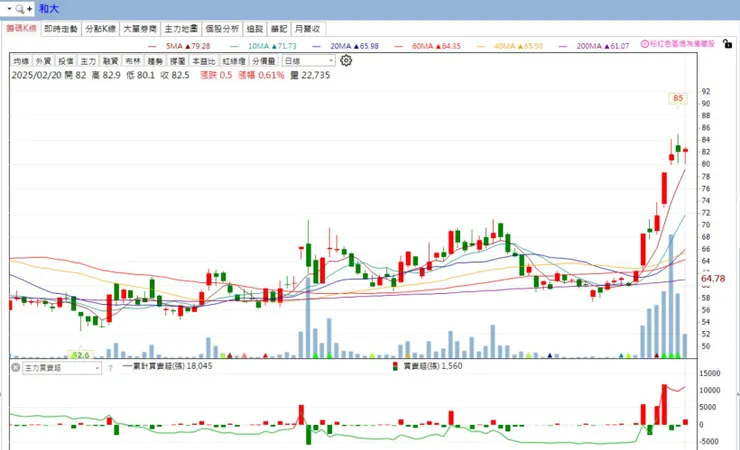Open the 主力買賣超 indicator dropdown

(62, 367)
